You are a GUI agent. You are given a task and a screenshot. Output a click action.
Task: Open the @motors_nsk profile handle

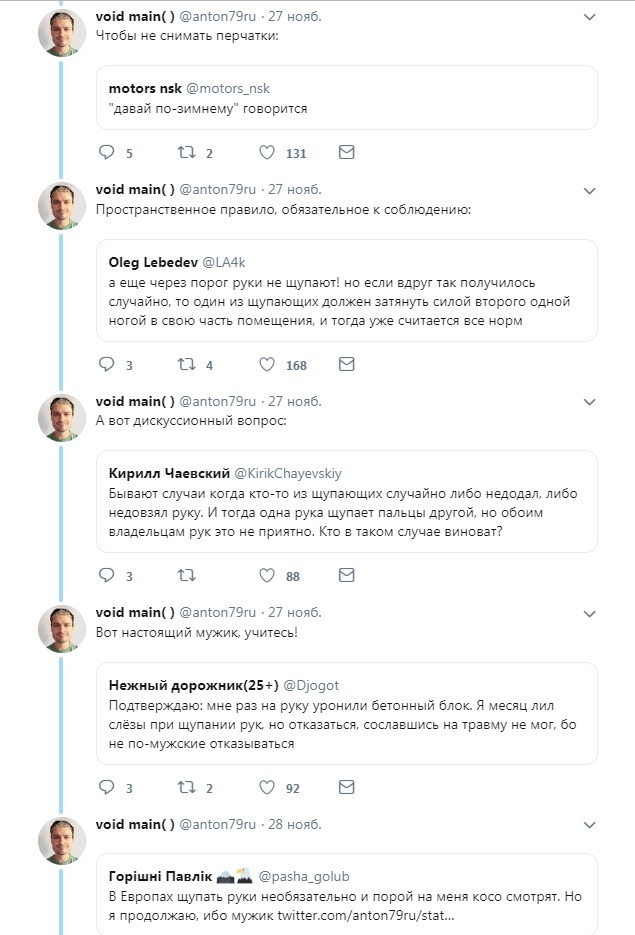pos(228,89)
